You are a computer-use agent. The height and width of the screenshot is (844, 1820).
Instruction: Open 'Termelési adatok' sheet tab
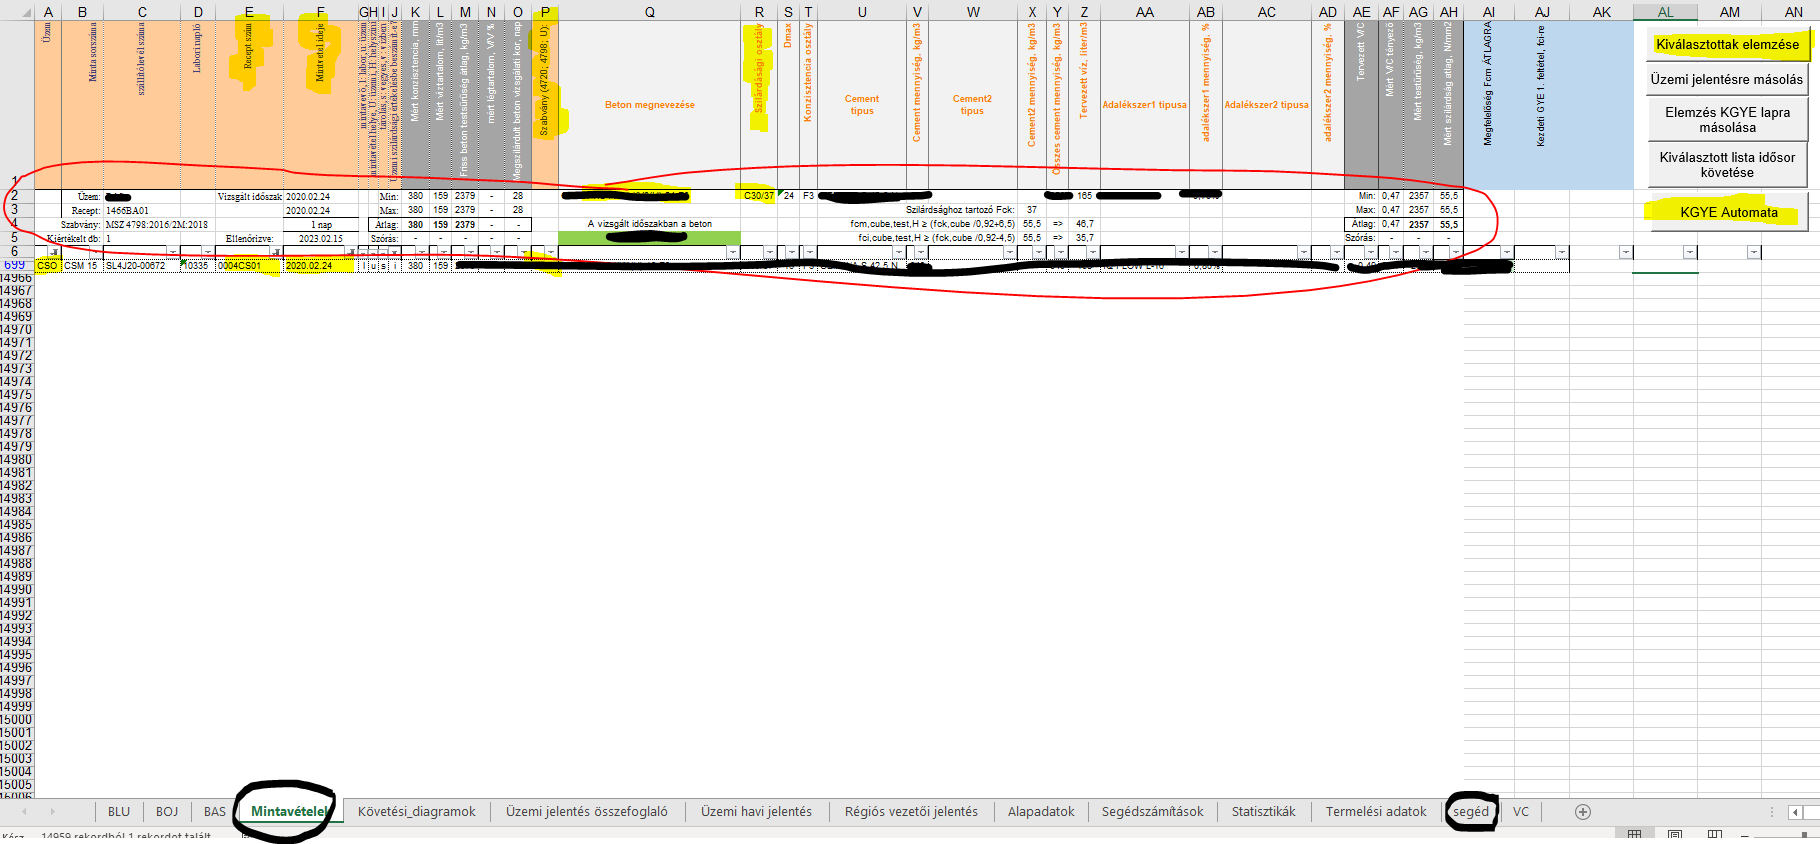(1376, 811)
